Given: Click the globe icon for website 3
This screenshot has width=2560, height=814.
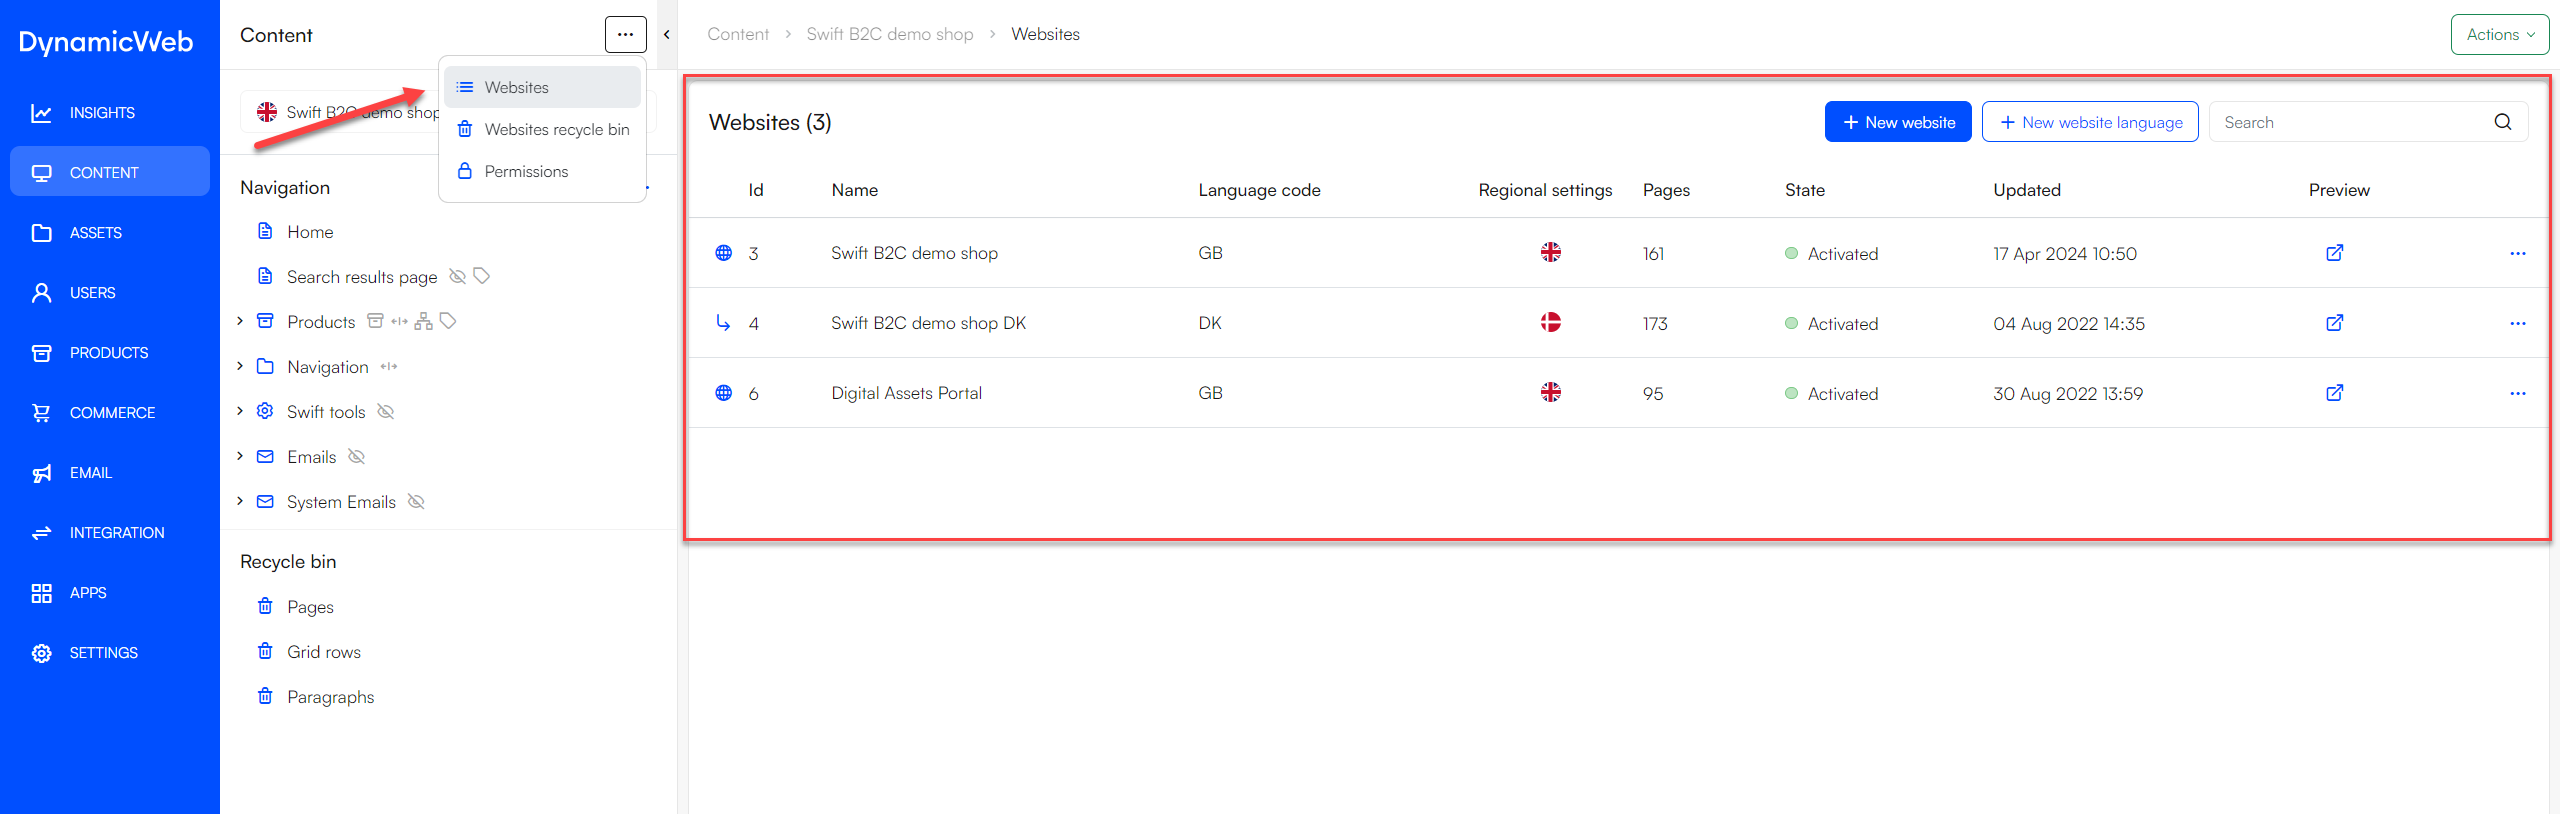Looking at the screenshot, I should point(724,253).
